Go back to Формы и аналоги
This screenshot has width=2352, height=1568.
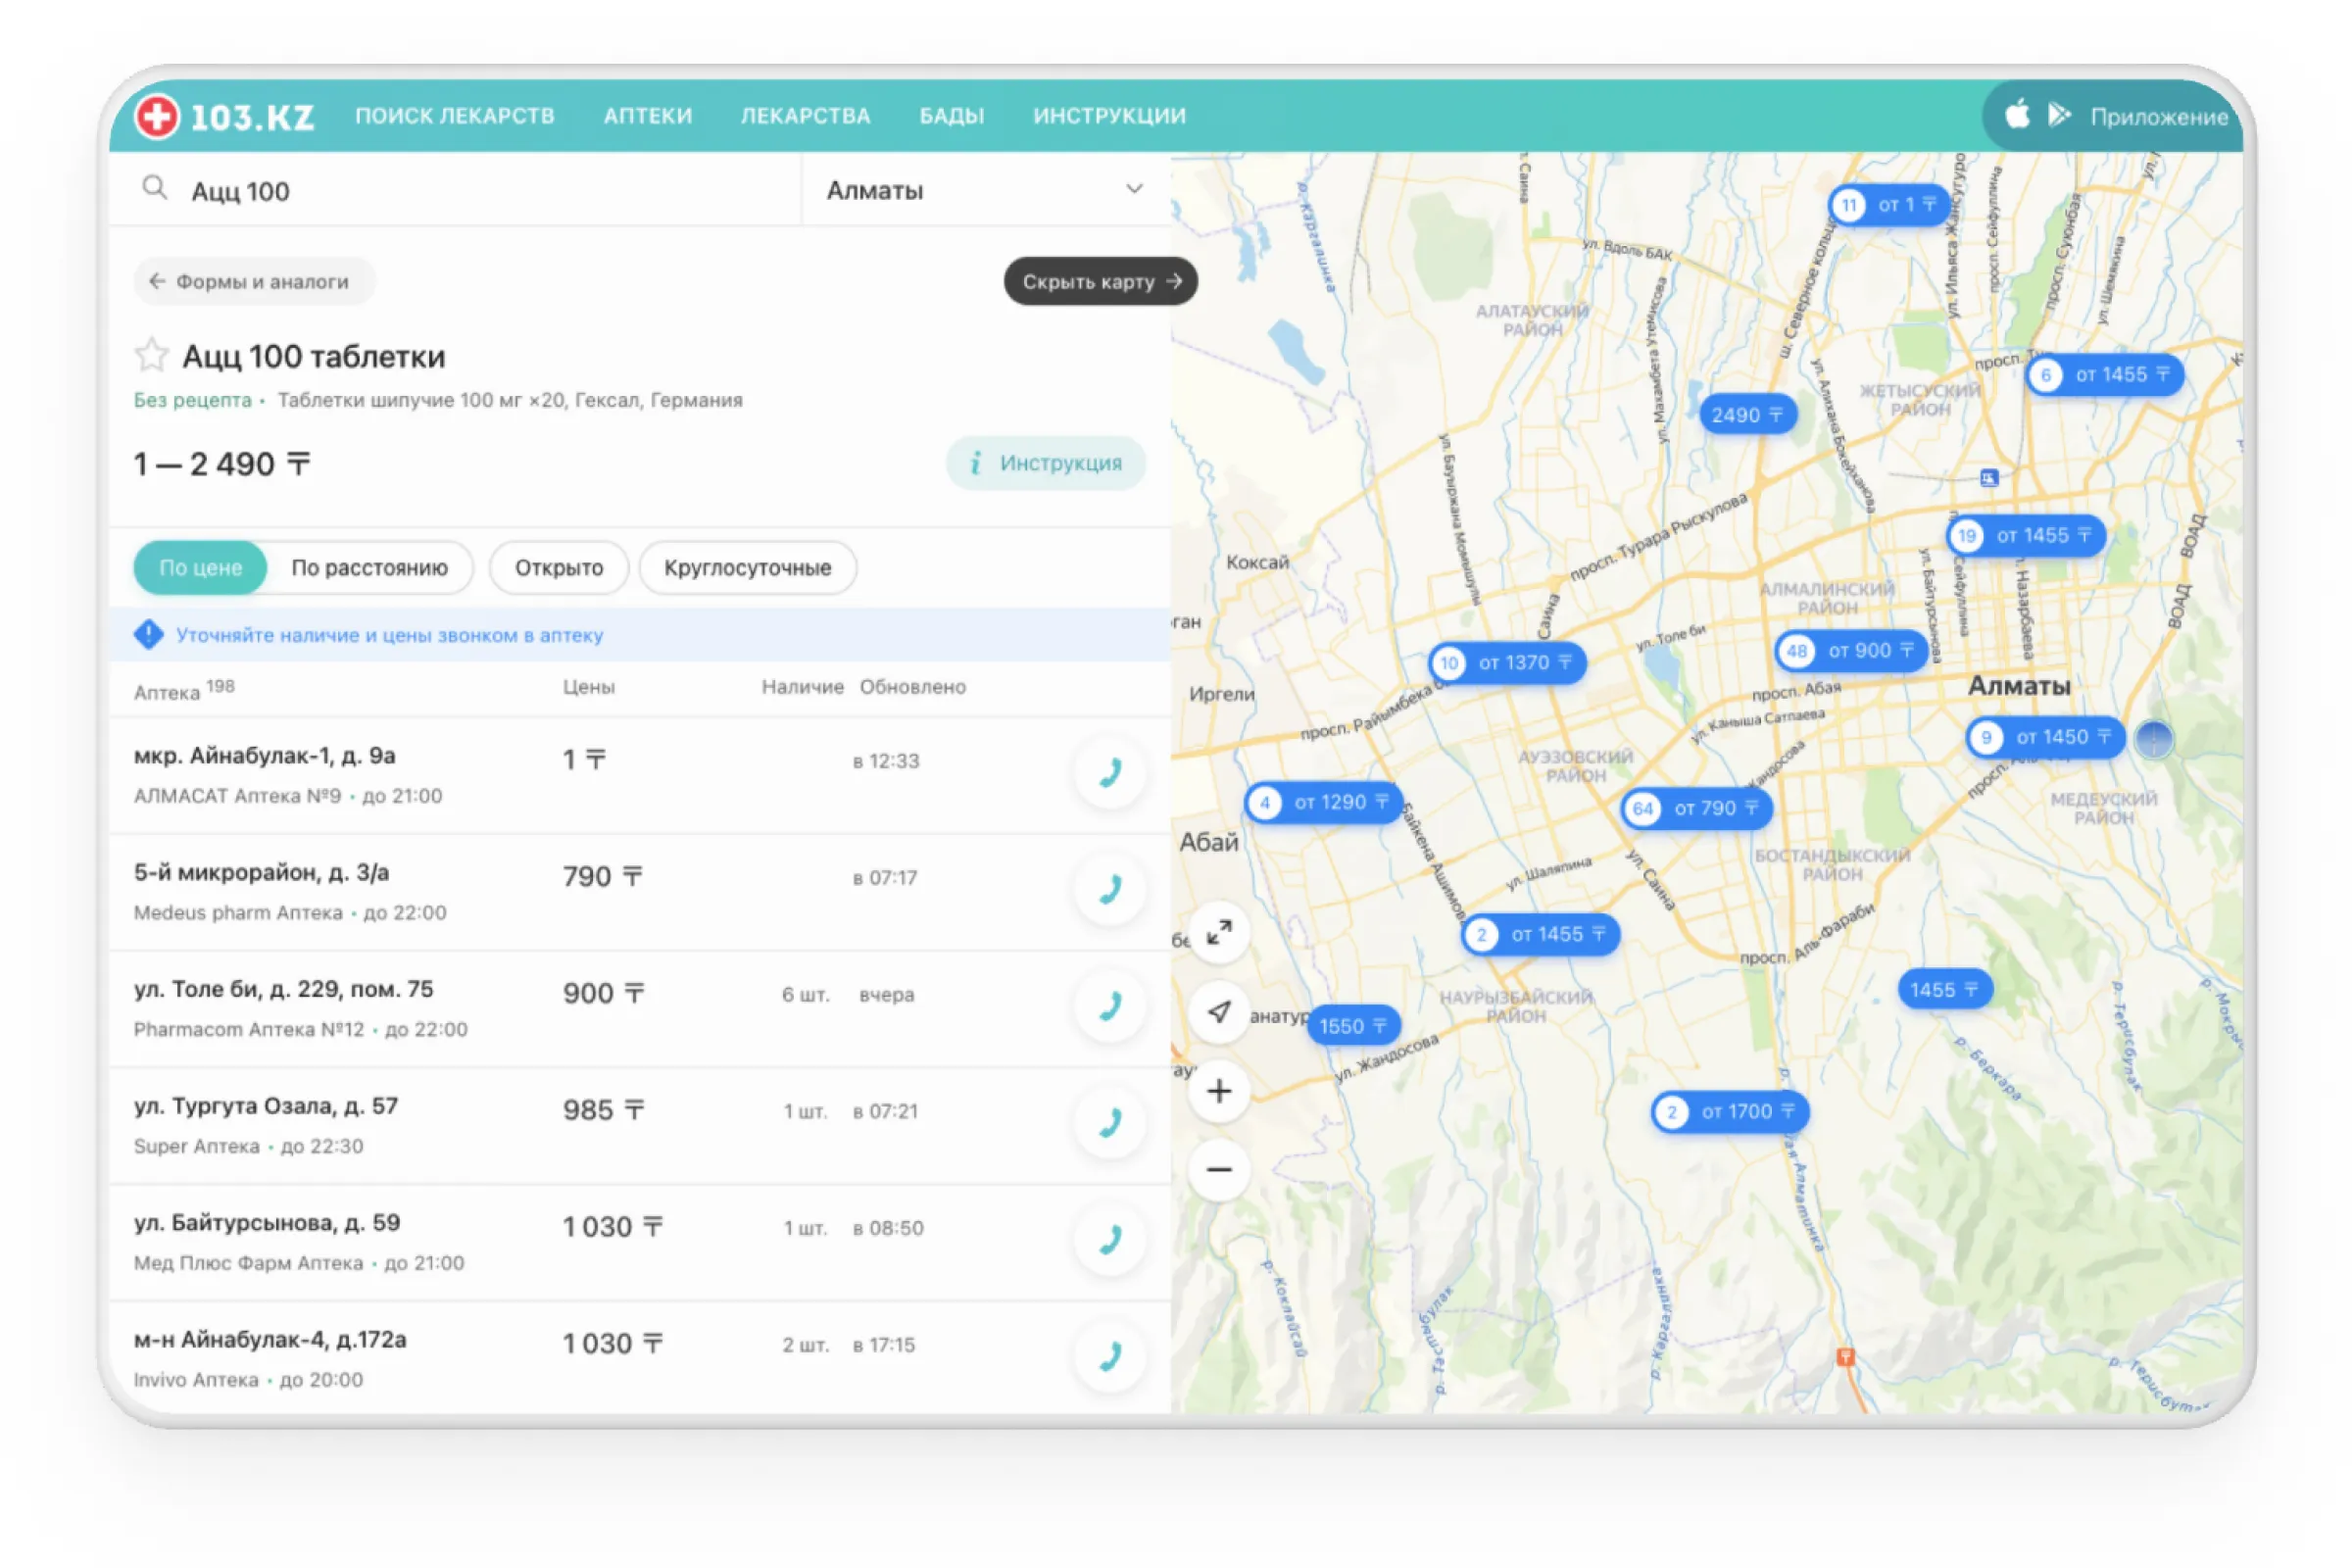pos(253,282)
